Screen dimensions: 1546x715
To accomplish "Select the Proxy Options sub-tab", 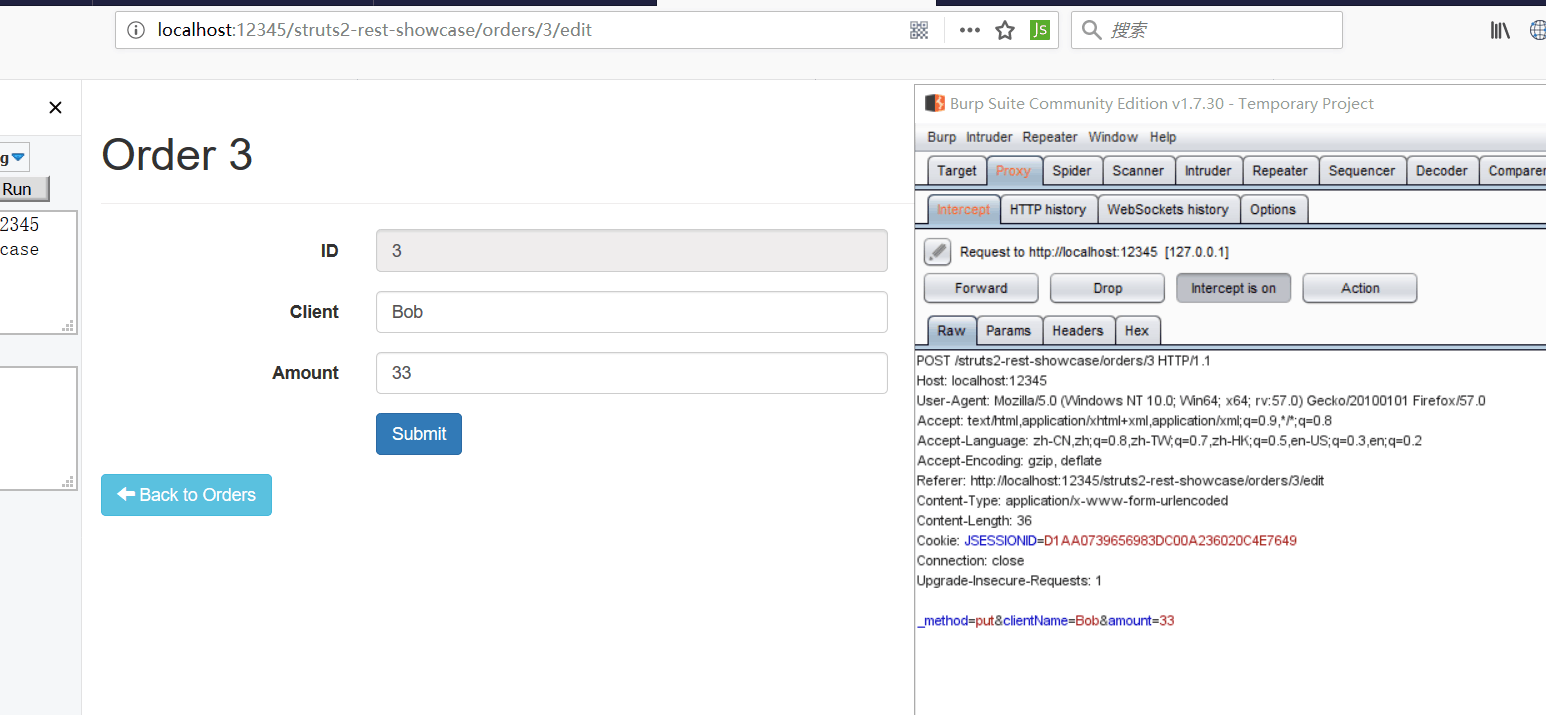I will pos(1273,210).
